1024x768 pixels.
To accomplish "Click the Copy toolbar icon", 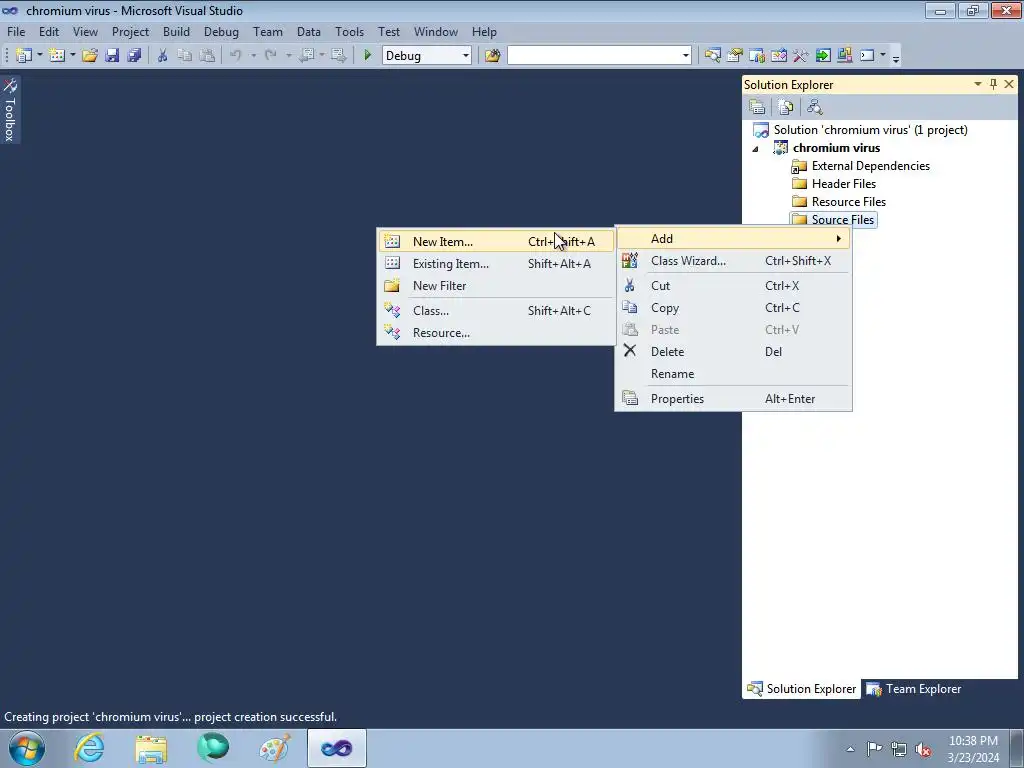I will 185,56.
